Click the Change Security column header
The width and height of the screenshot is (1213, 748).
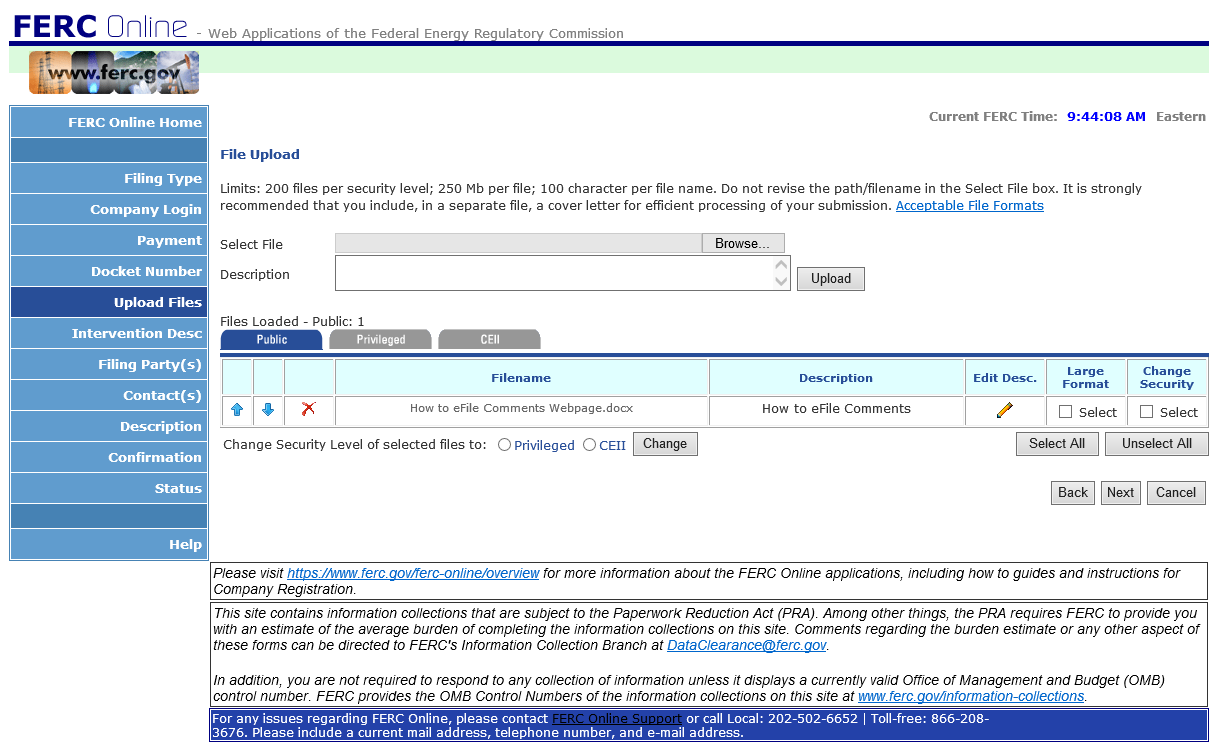coord(1167,378)
